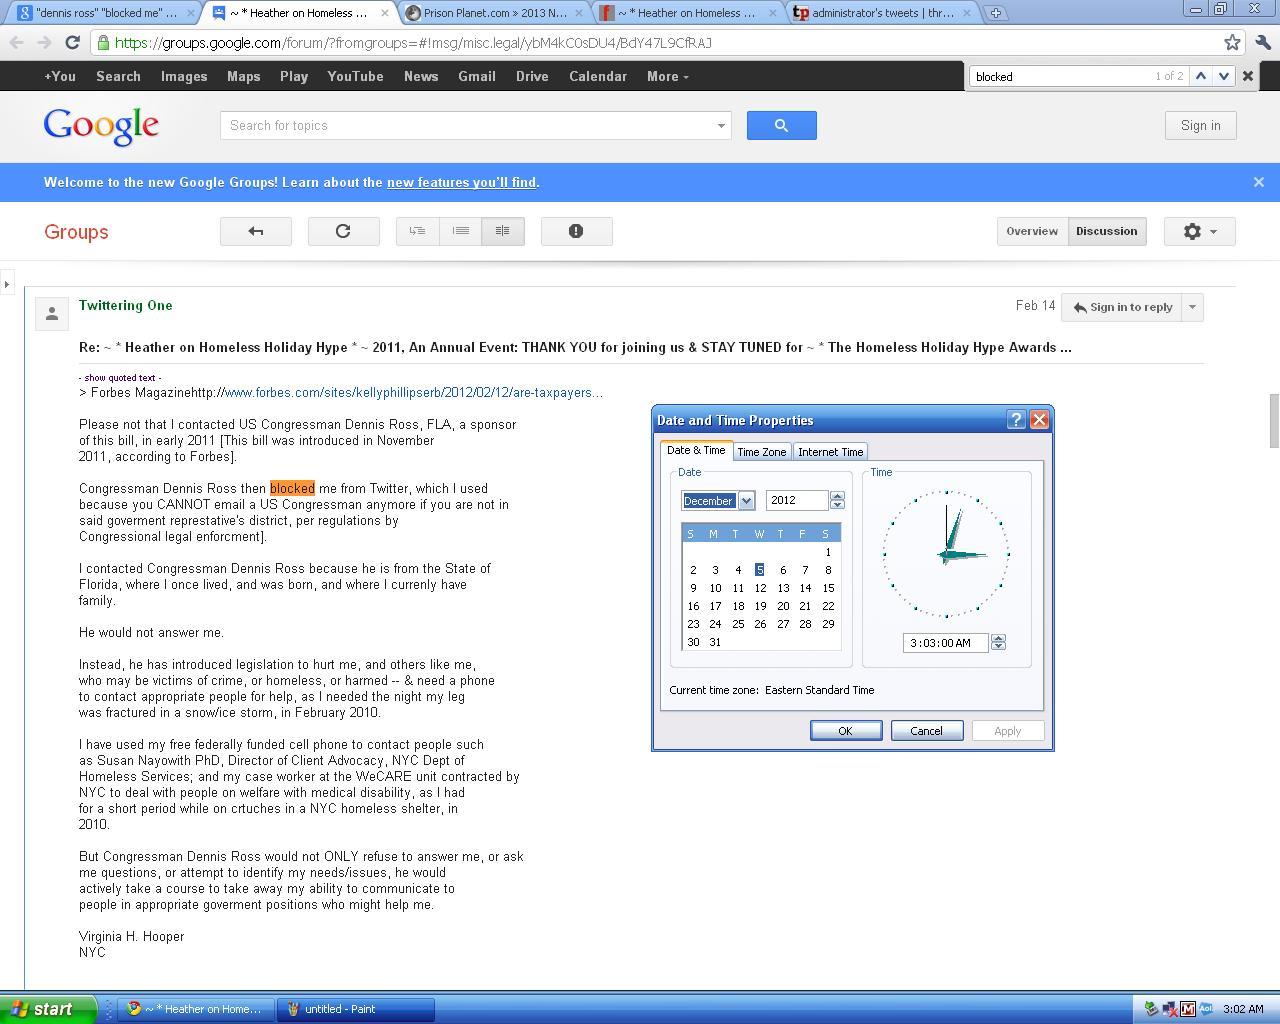Click Cancel in Date and Time Properties
This screenshot has height=1024, width=1280.
tap(926, 731)
